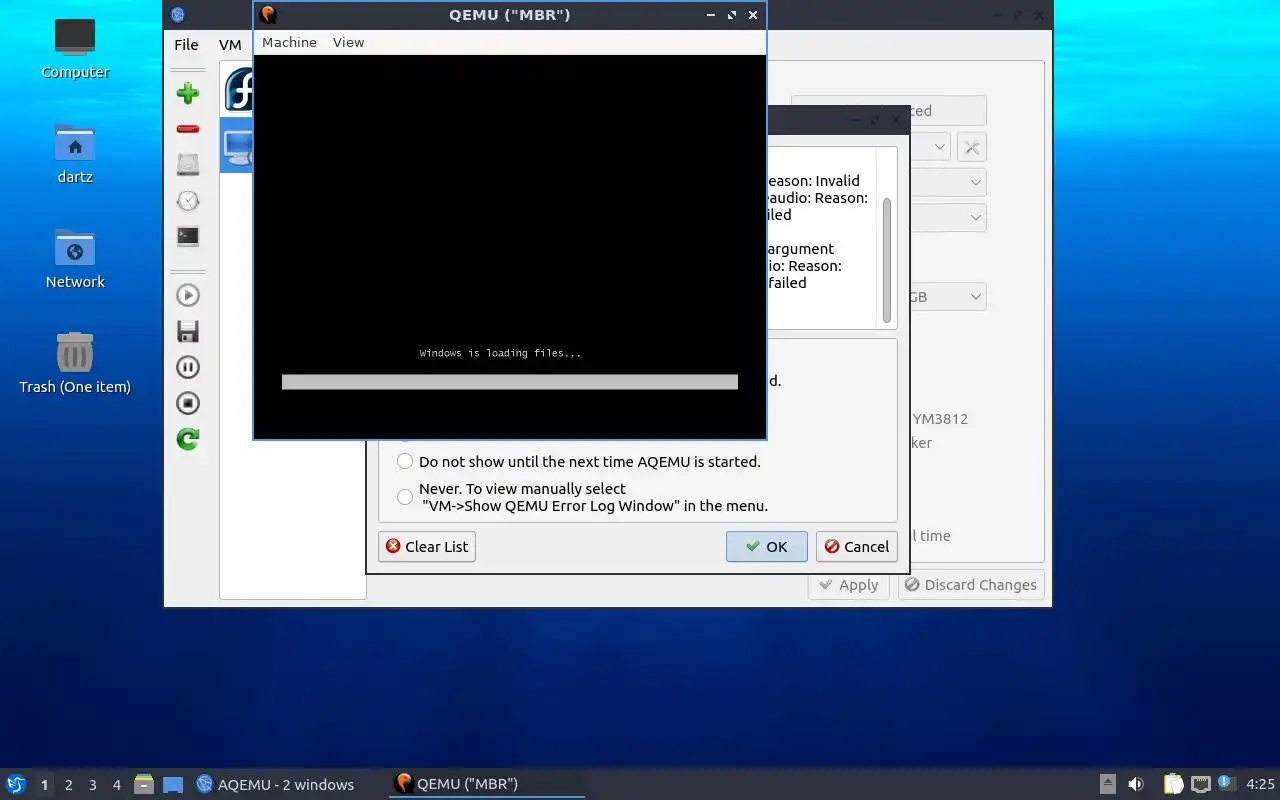The width and height of the screenshot is (1280, 800).
Task: Click the AQEMU application icon in title bar
Action: coord(178,15)
